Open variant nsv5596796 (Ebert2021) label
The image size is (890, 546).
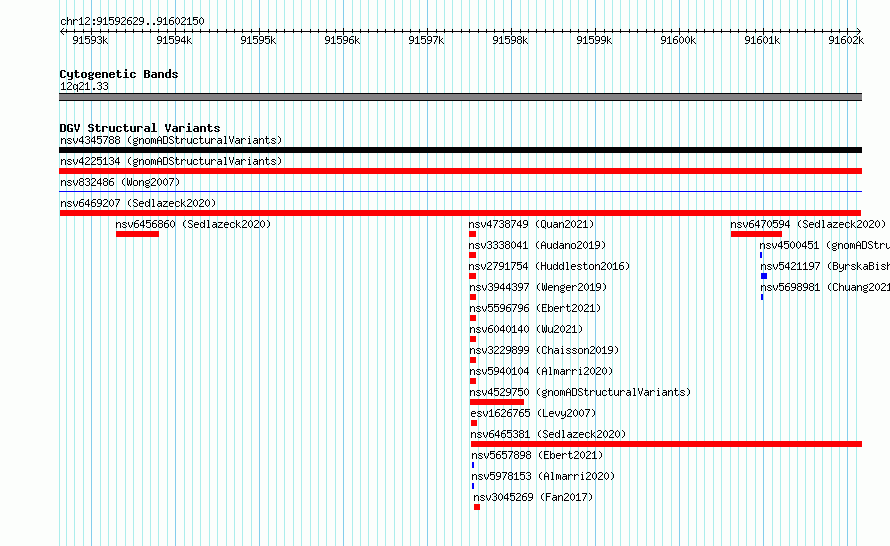click(535, 308)
